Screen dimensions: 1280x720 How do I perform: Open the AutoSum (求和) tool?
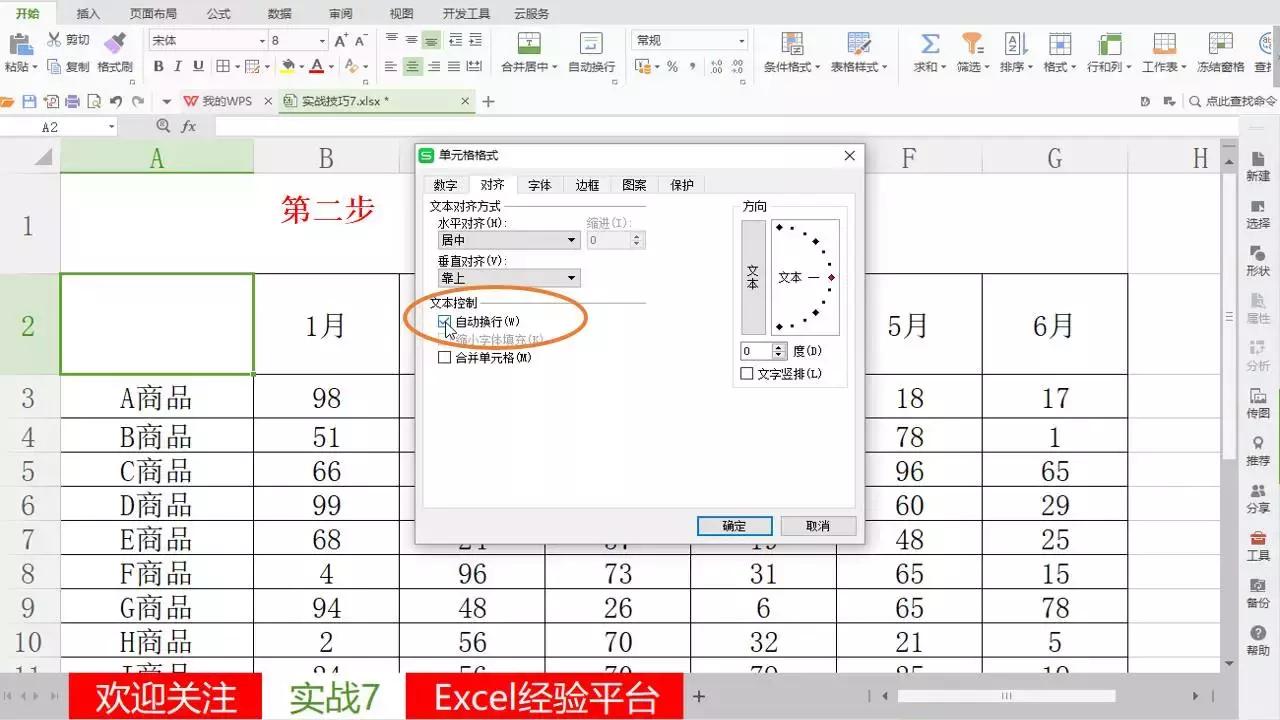[x=928, y=55]
